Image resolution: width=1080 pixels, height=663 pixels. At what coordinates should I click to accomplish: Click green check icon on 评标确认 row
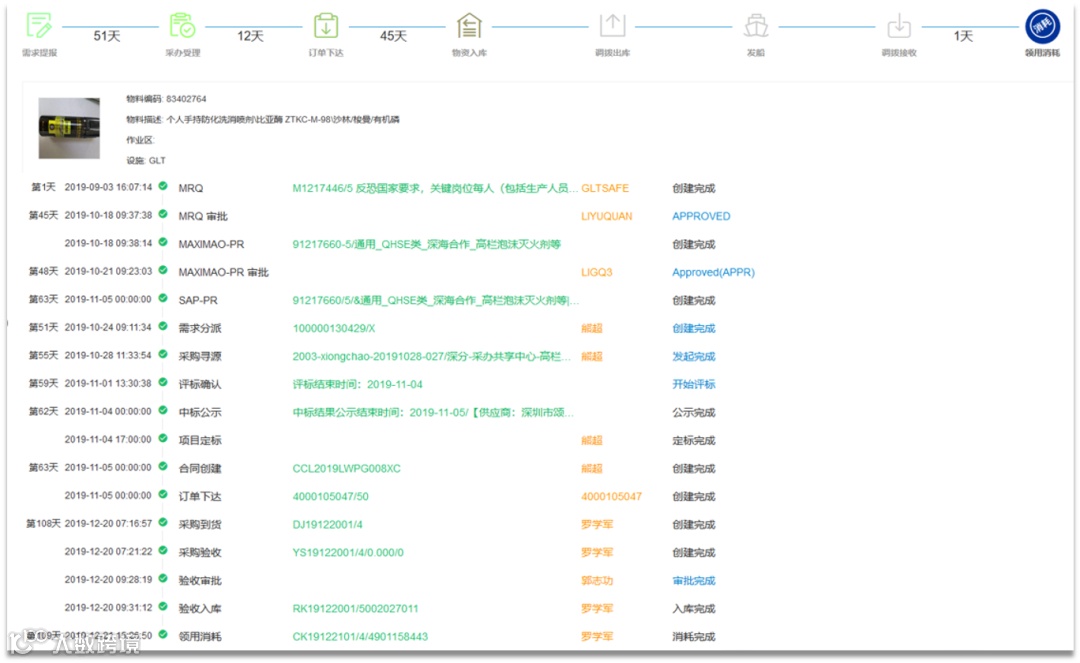click(x=163, y=382)
